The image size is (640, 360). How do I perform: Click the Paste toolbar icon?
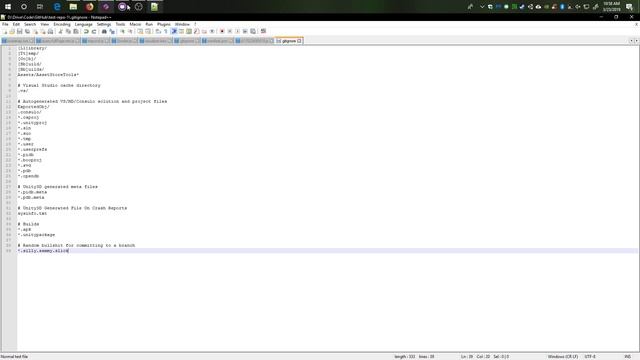pyautogui.click(x=76, y=31)
